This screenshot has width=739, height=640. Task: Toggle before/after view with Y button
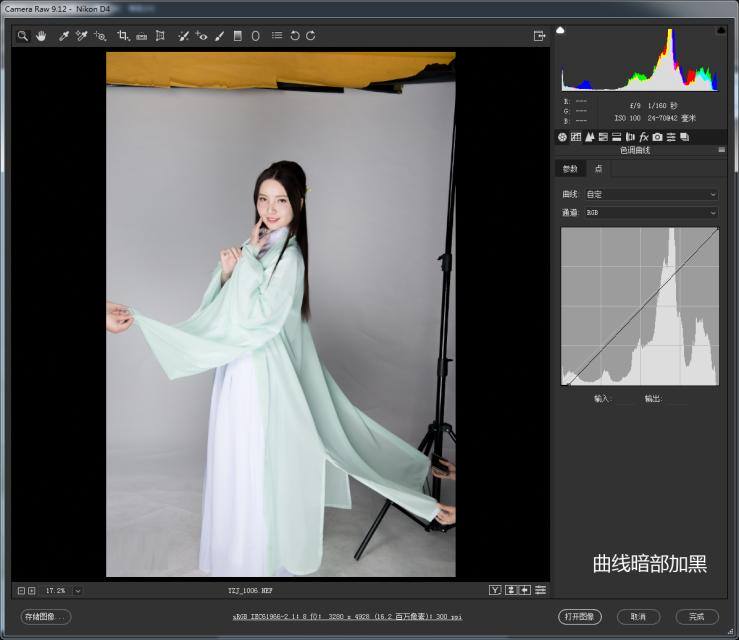click(x=495, y=590)
